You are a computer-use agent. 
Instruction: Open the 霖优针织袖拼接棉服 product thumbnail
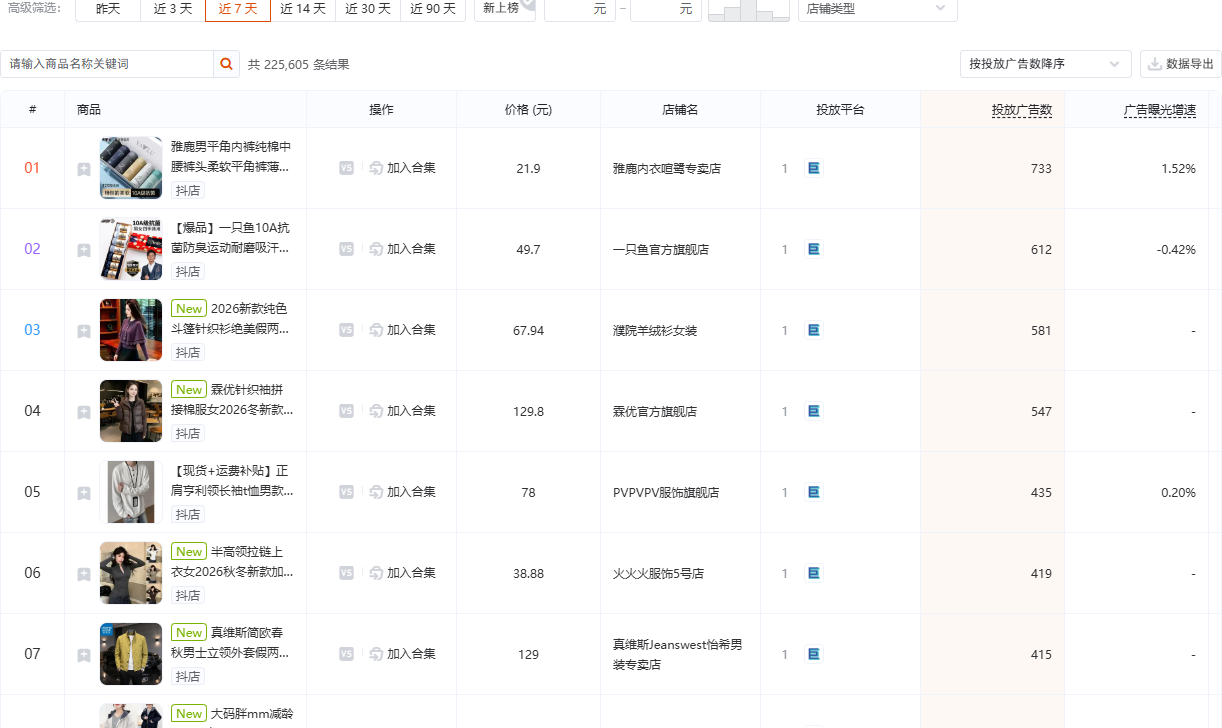coord(131,411)
